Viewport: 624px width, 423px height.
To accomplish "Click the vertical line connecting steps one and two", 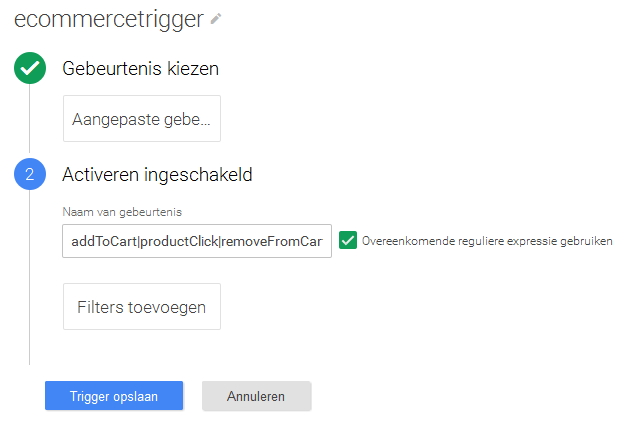I will pos(29,118).
